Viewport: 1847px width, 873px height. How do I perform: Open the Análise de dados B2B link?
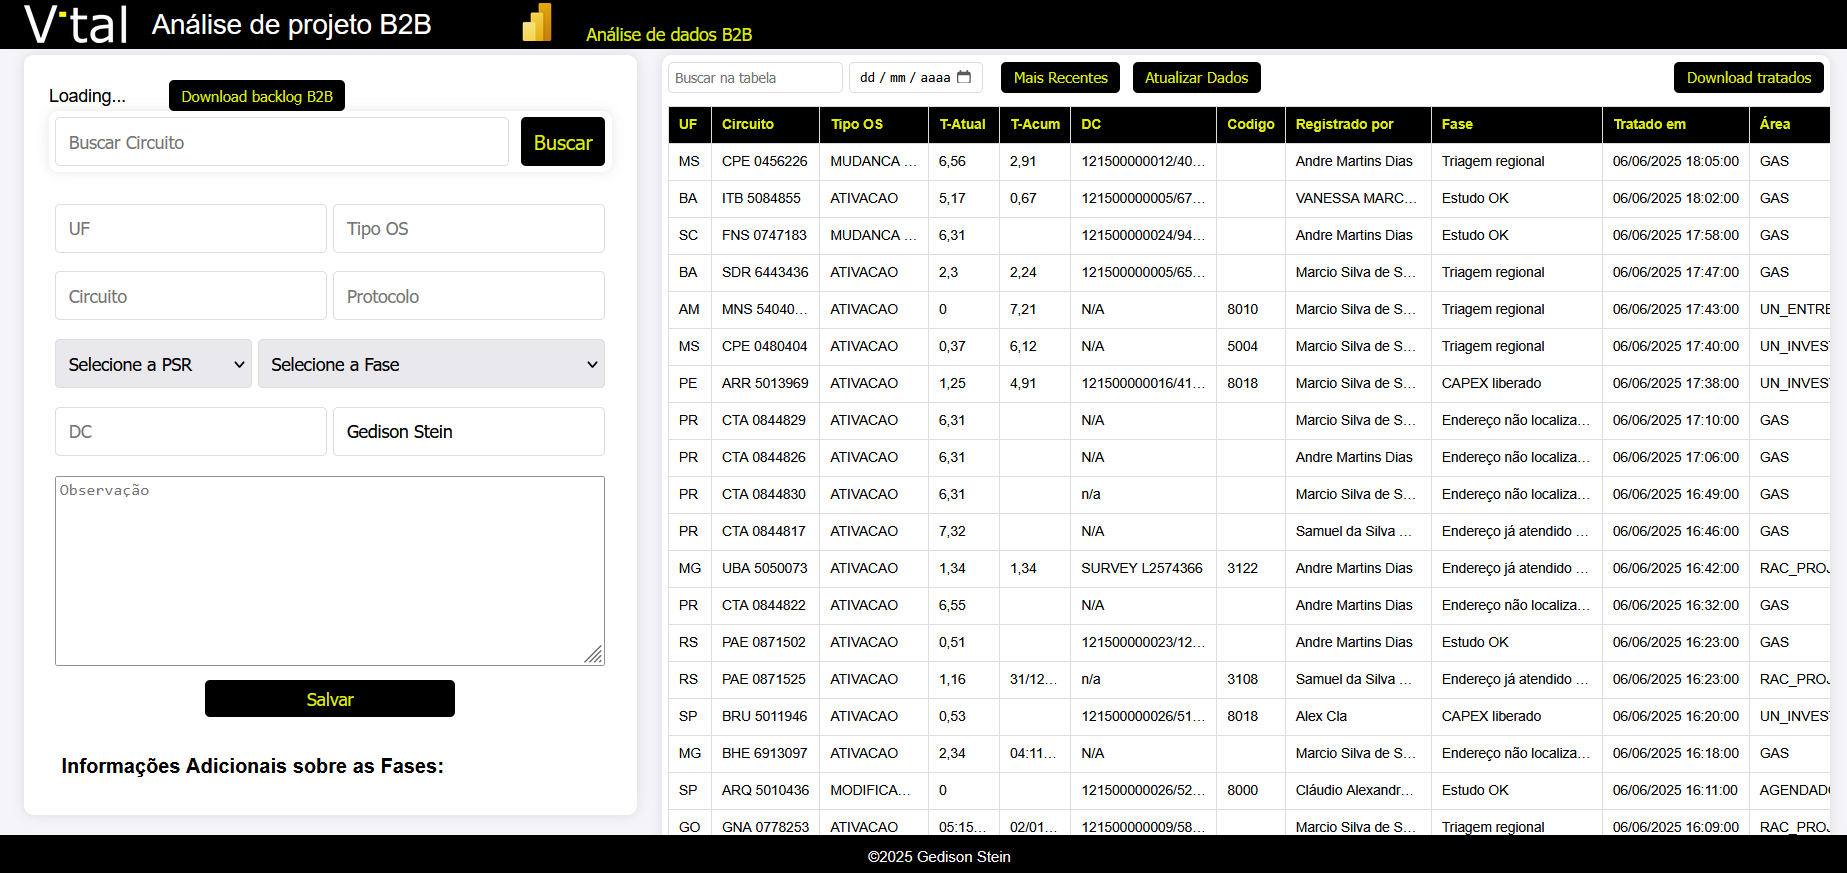(668, 34)
